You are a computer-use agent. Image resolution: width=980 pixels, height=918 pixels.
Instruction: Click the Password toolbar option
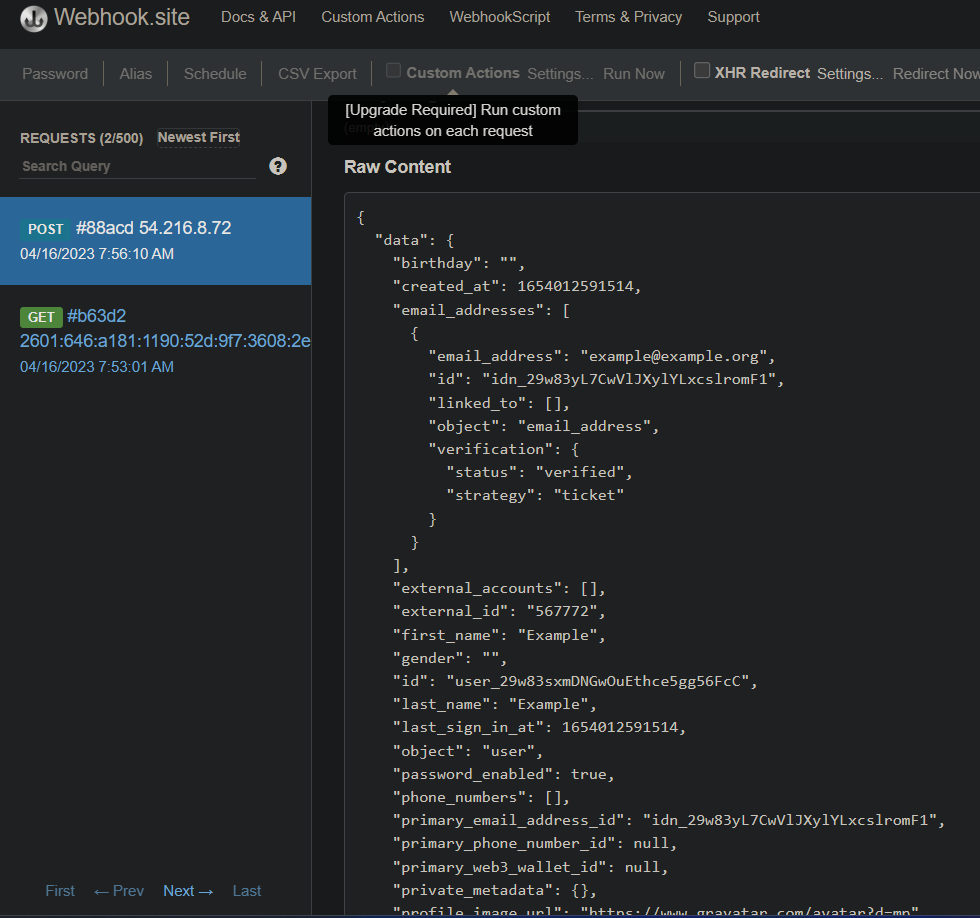pos(55,74)
